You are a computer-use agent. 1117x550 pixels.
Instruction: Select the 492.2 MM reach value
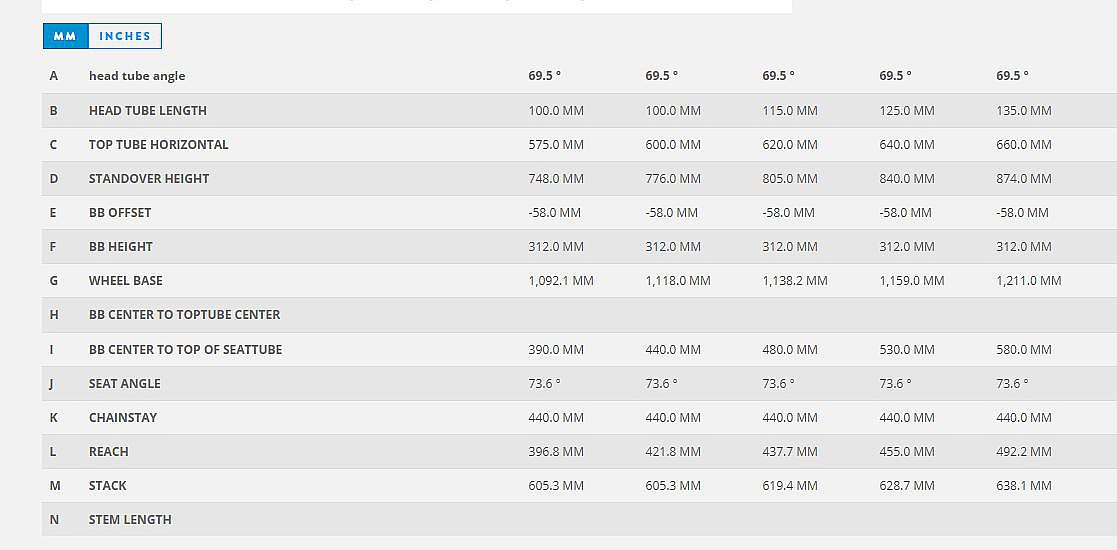[1024, 452]
